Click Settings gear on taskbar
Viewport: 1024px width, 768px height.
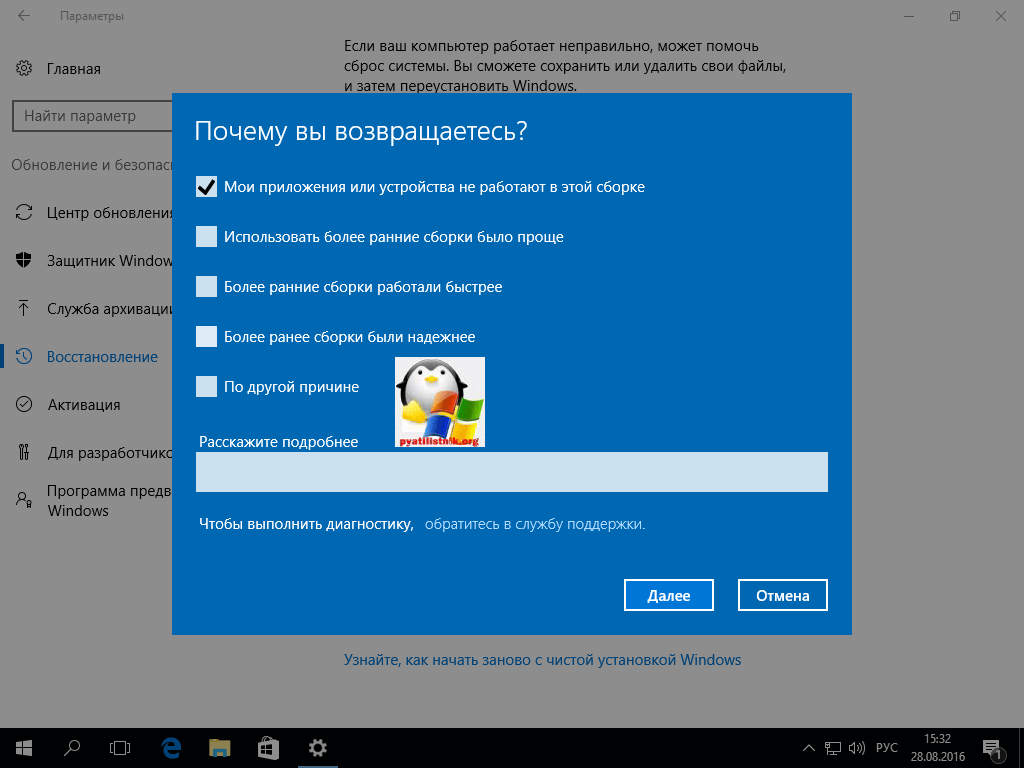pyautogui.click(x=317, y=748)
